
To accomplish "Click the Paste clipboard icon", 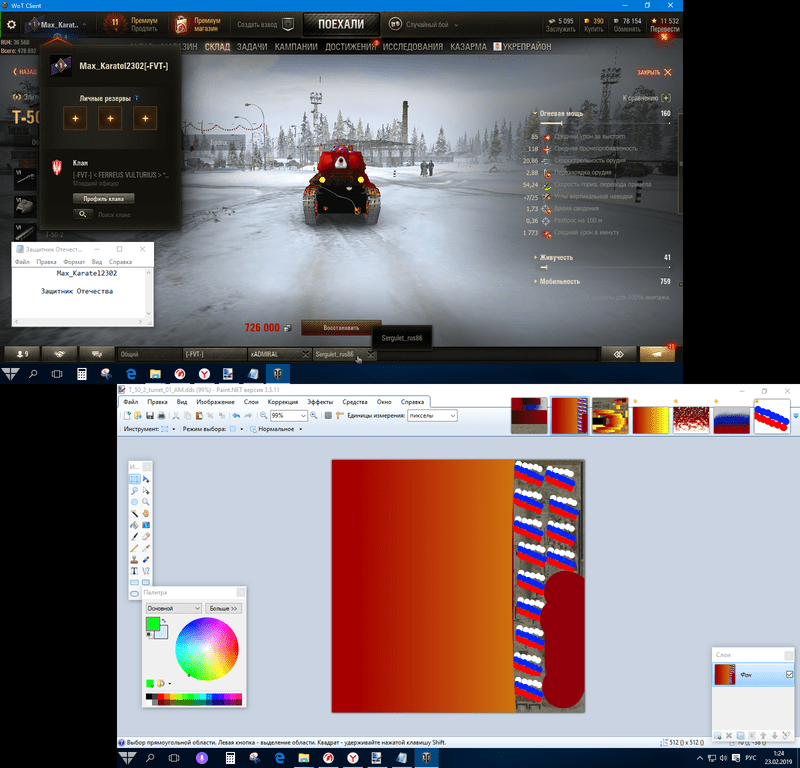I will tap(199, 416).
